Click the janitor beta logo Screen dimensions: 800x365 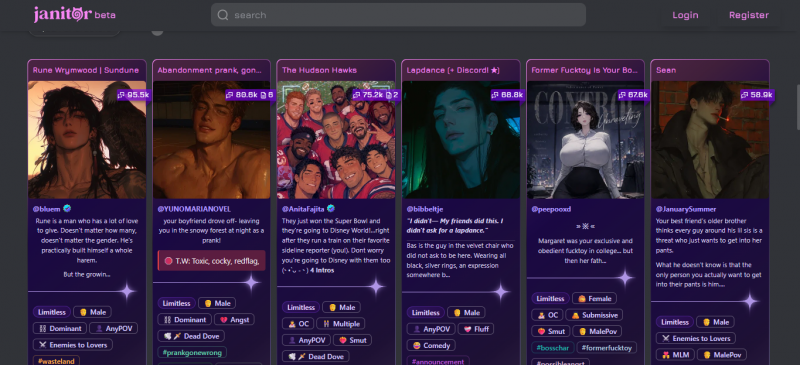pos(74,15)
